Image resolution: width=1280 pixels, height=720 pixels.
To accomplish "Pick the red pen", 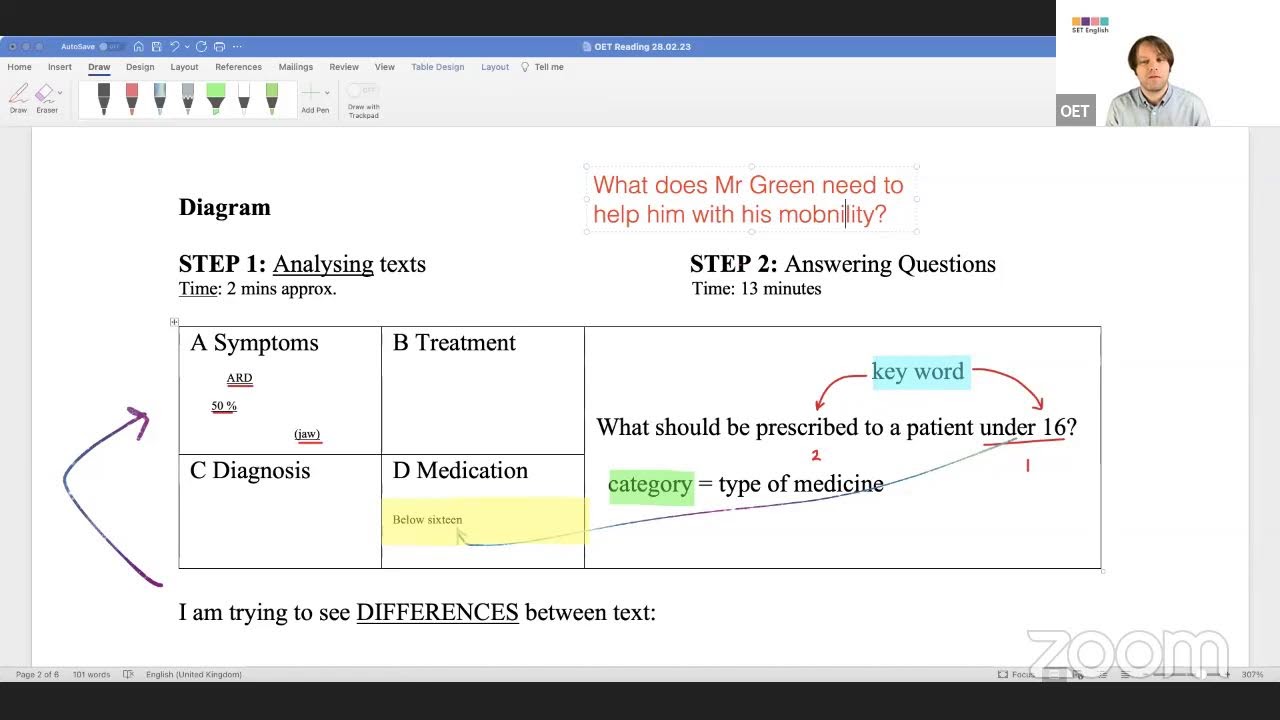I will click(132, 98).
